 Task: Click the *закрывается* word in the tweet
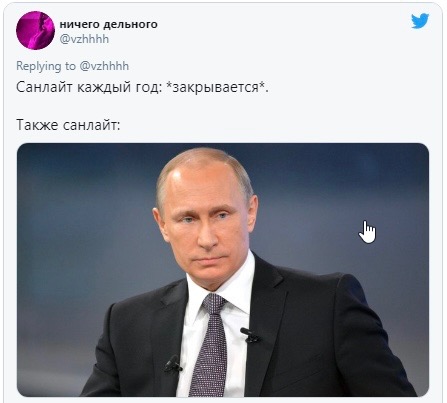(x=217, y=87)
